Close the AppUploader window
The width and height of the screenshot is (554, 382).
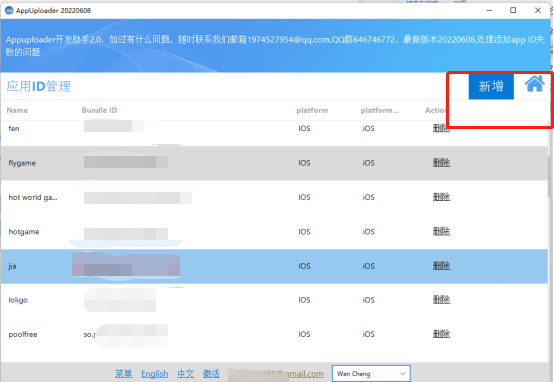tap(538, 10)
